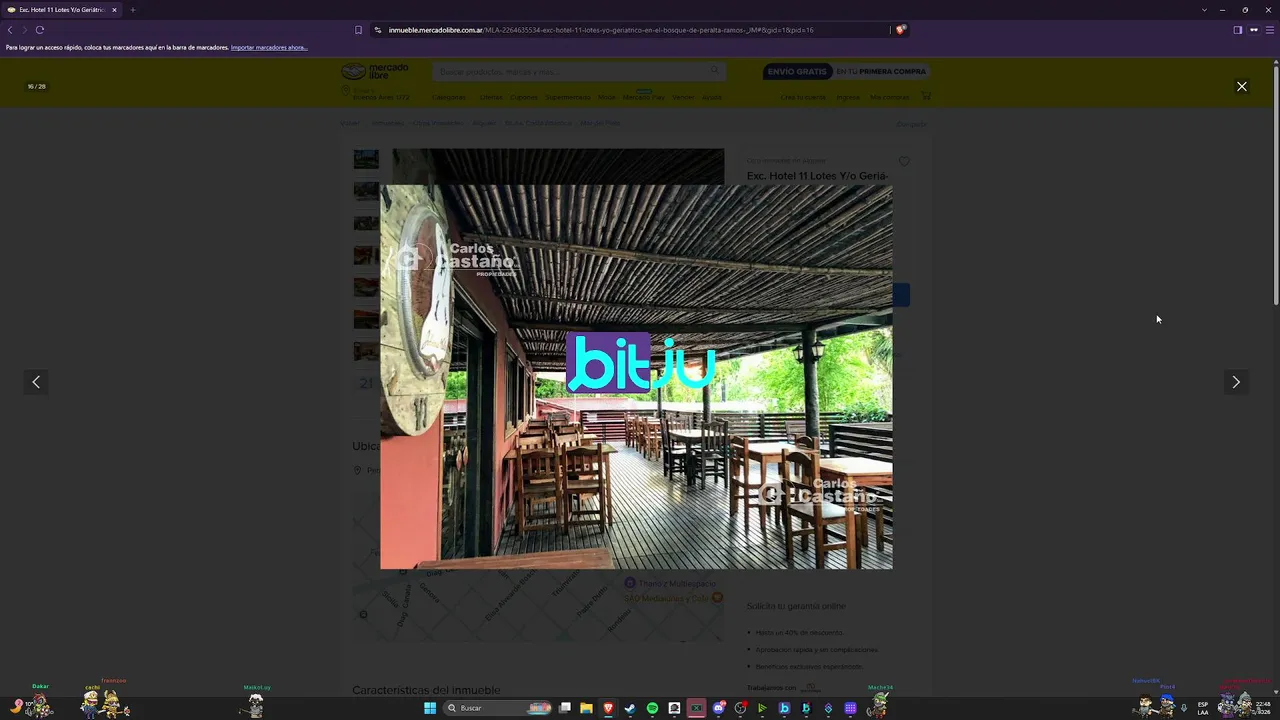Image resolution: width=1280 pixels, height=720 pixels.
Task: Click the browser back arrow
Action: pyautogui.click(x=10, y=30)
